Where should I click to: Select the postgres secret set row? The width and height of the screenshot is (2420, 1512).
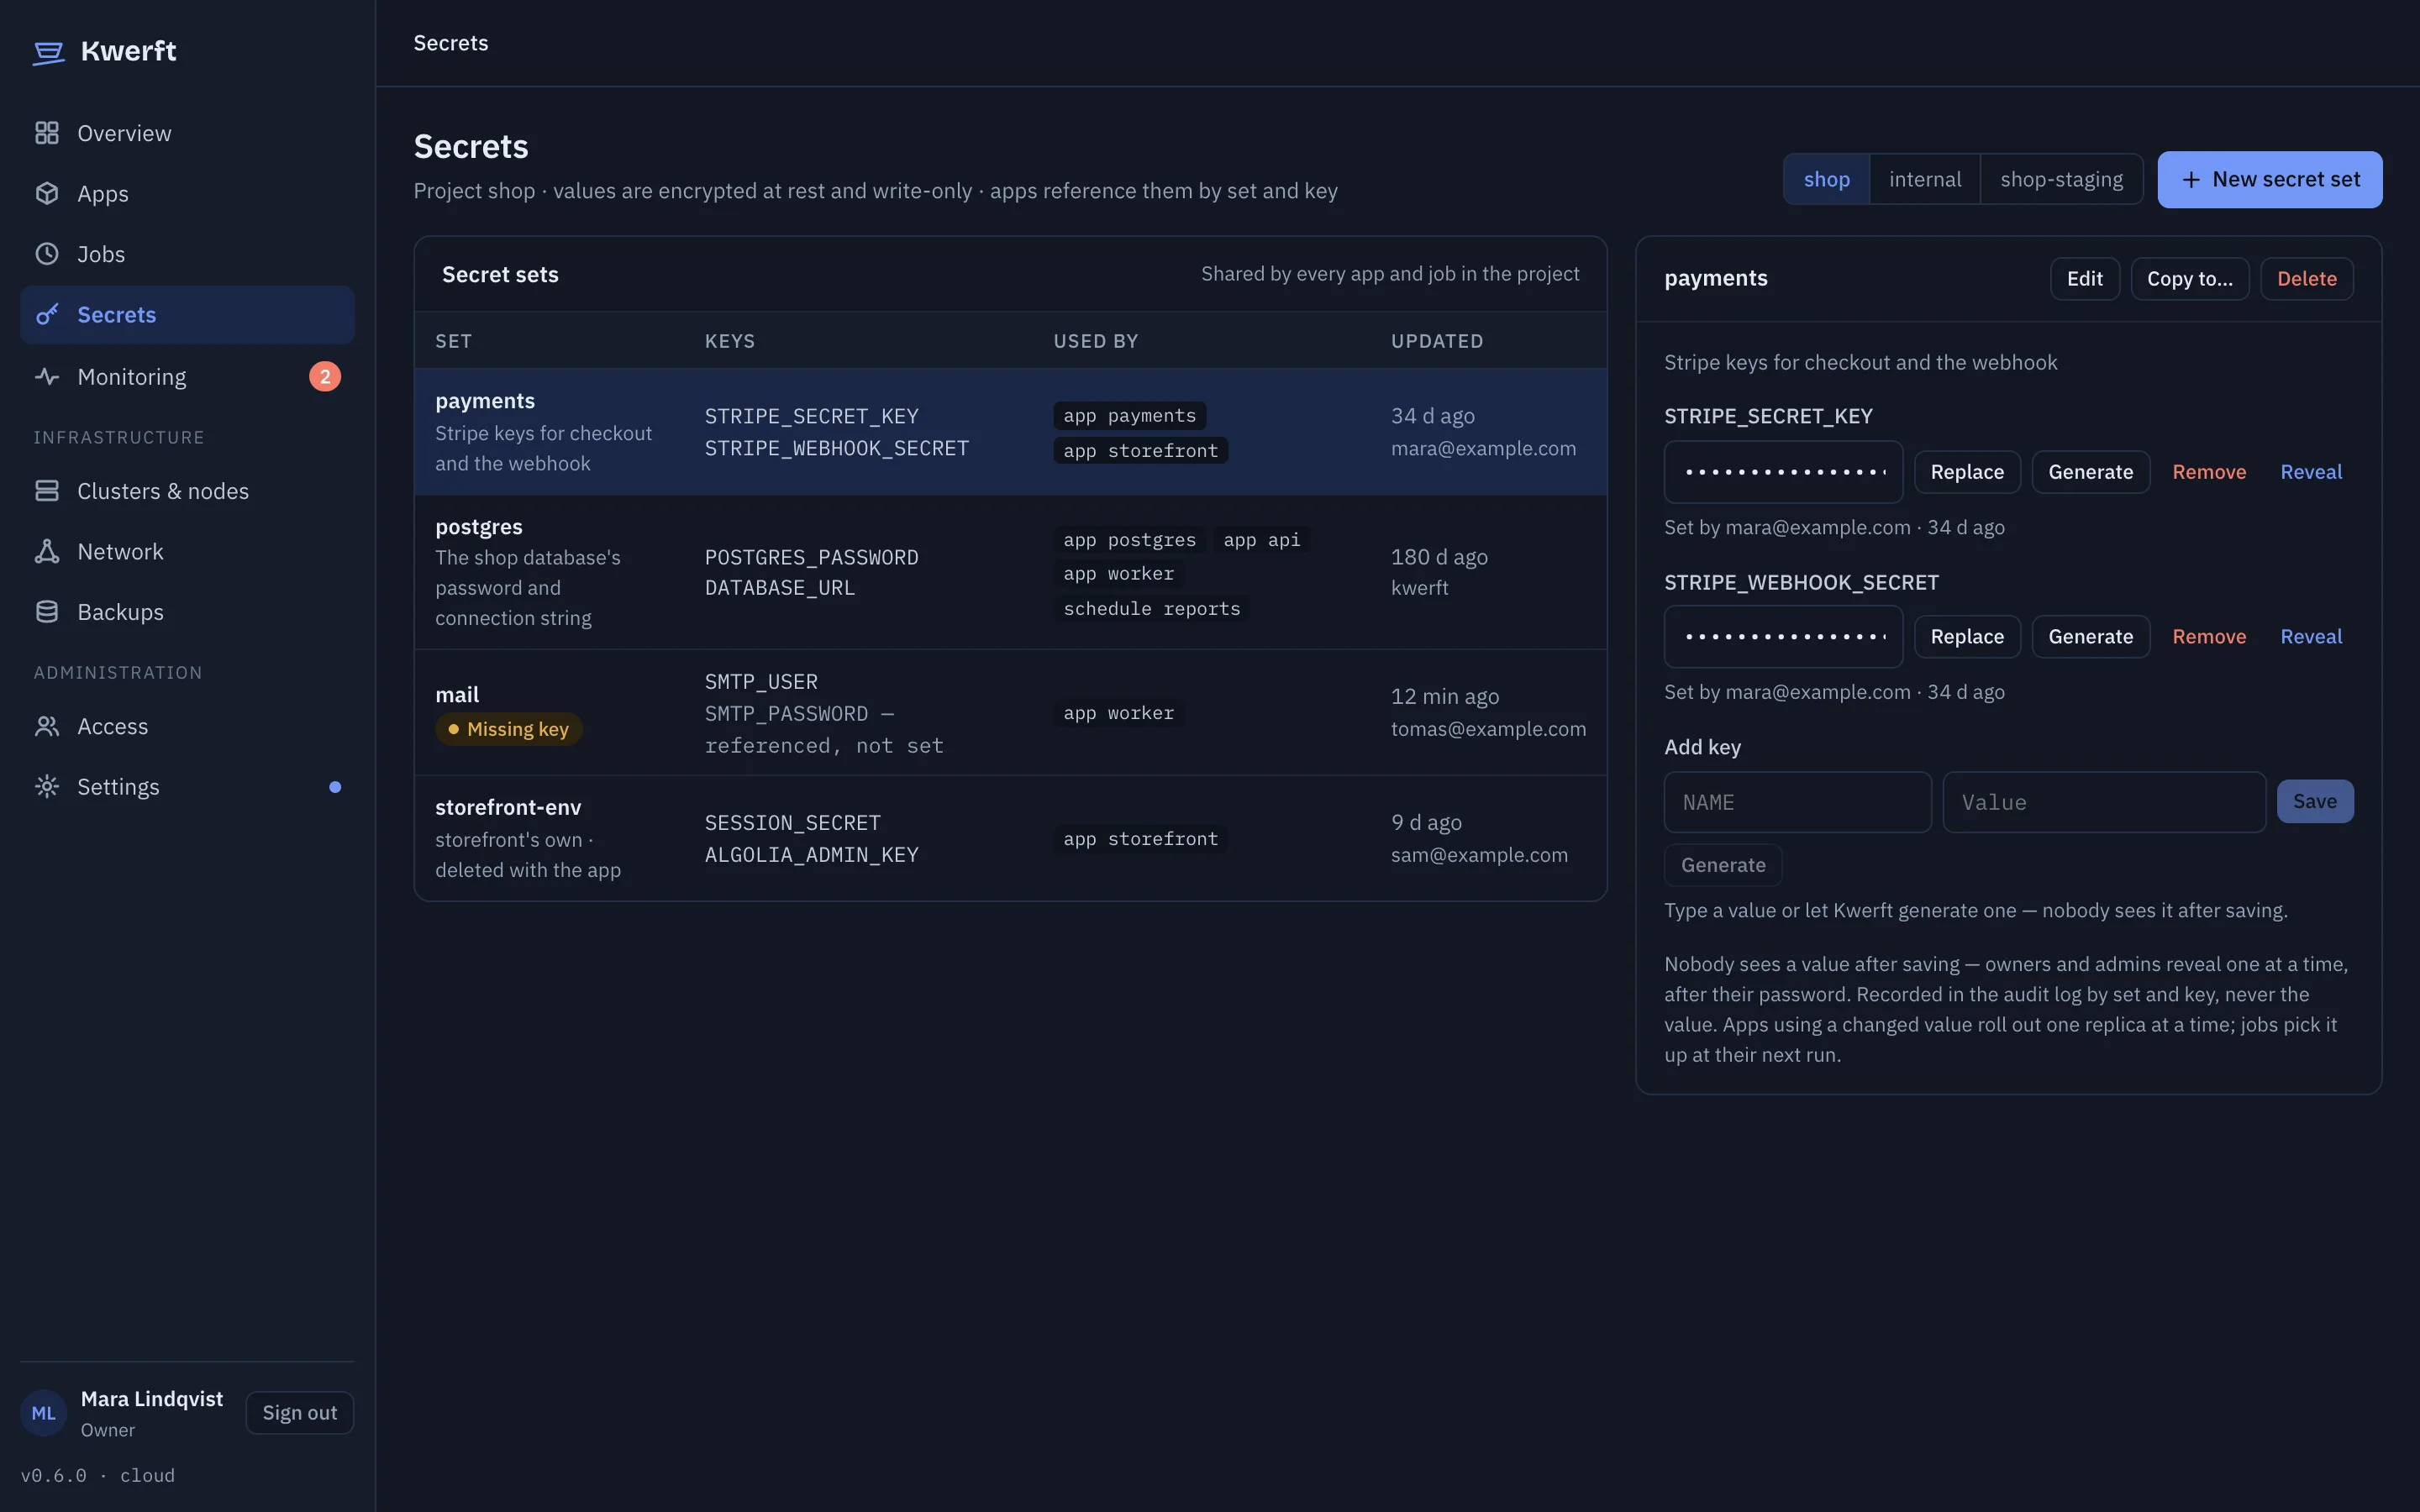(1010, 572)
